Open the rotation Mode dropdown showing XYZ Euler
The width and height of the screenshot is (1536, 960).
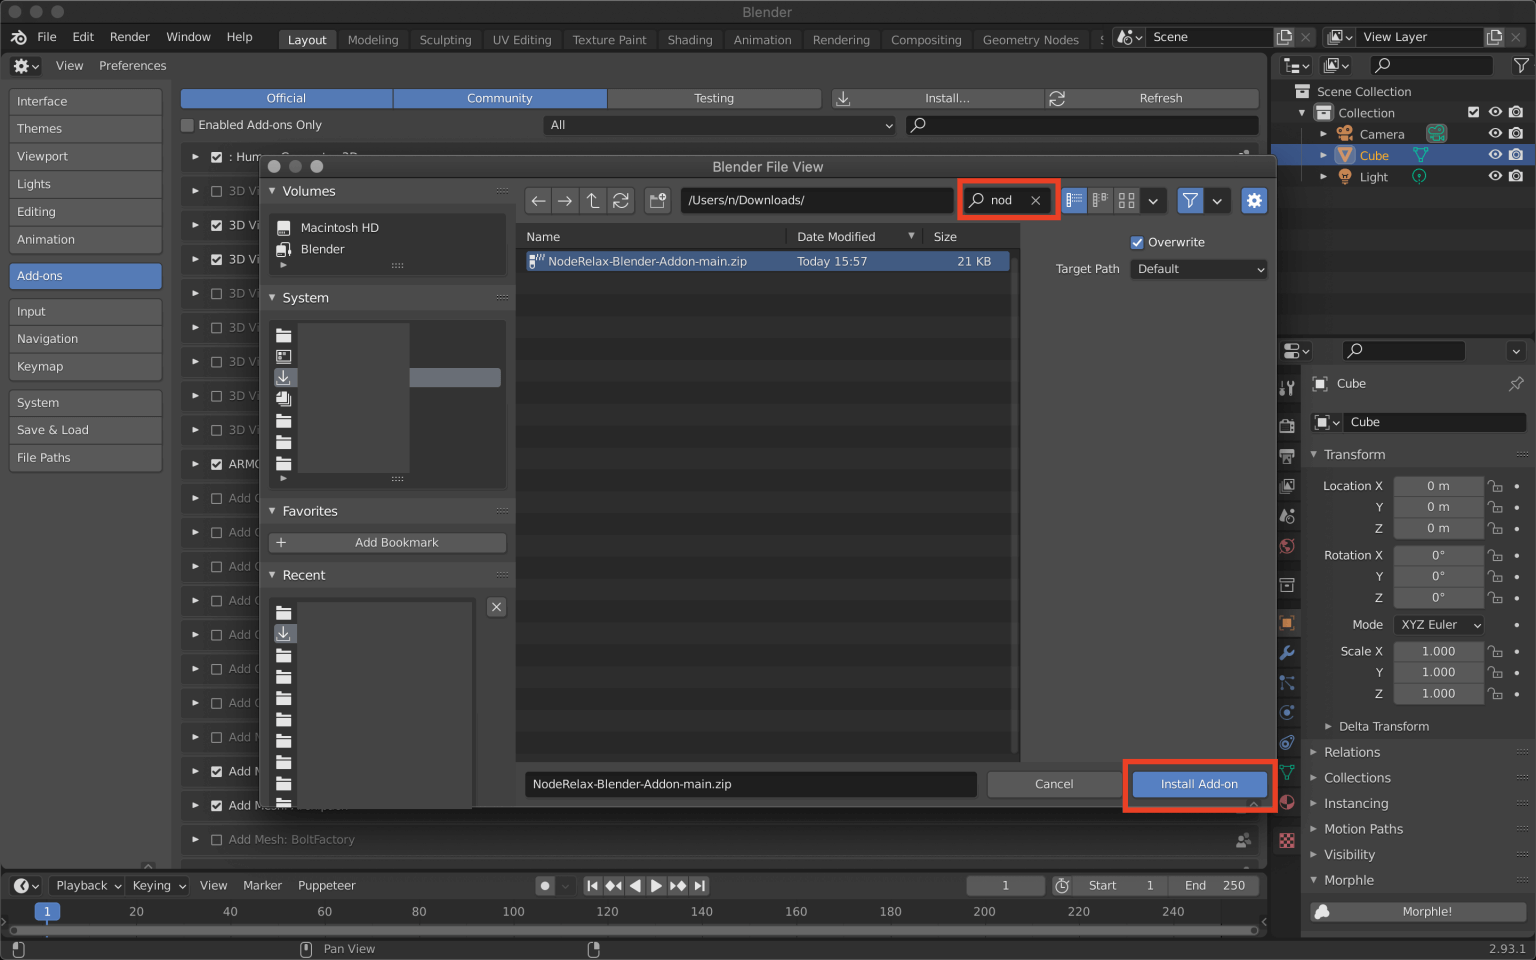click(x=1438, y=624)
